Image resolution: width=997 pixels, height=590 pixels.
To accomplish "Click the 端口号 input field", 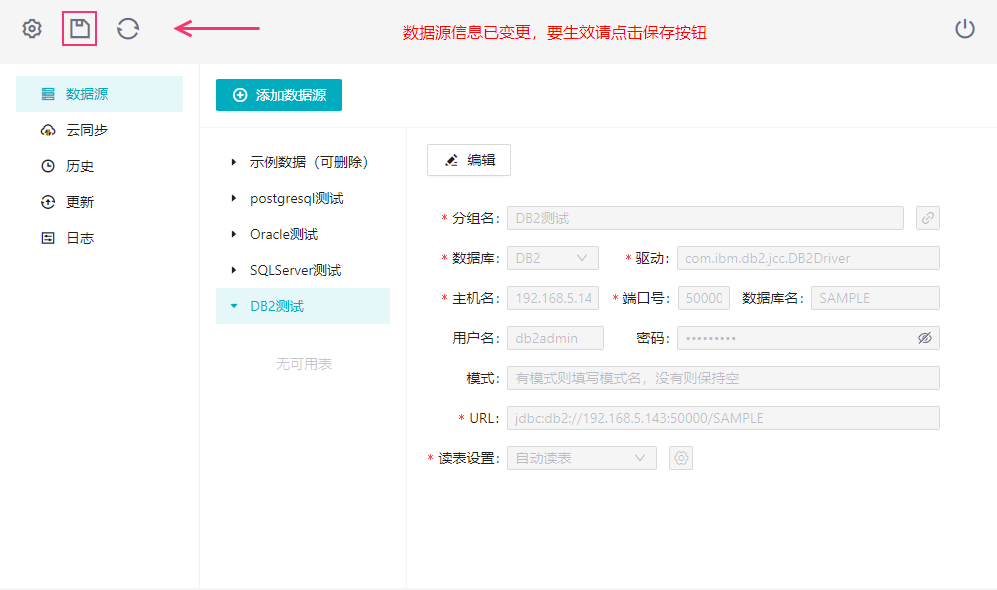I will click(704, 298).
